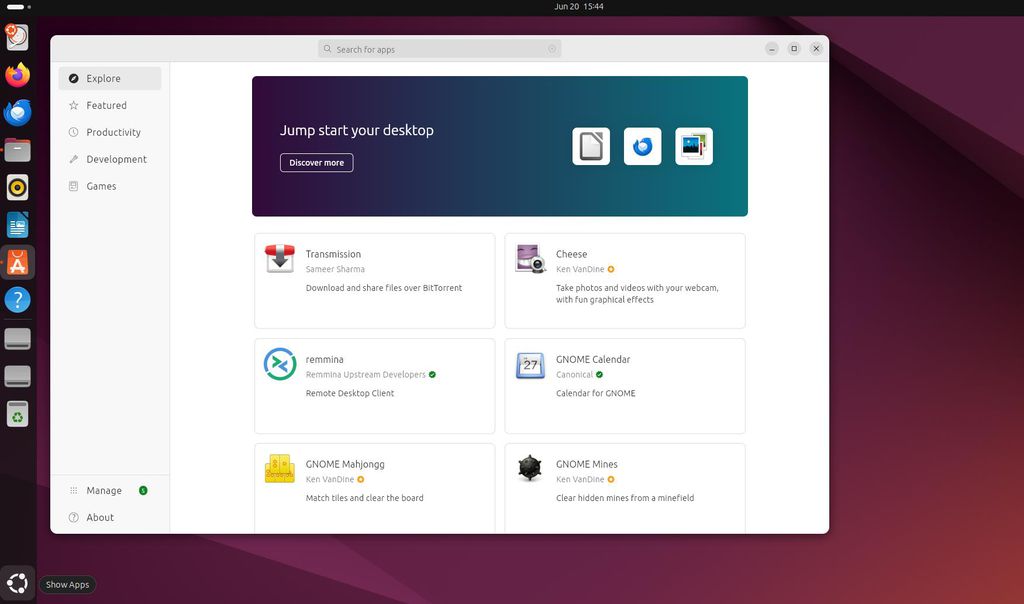
Task: Switch to the Featured category
Action: click(105, 105)
